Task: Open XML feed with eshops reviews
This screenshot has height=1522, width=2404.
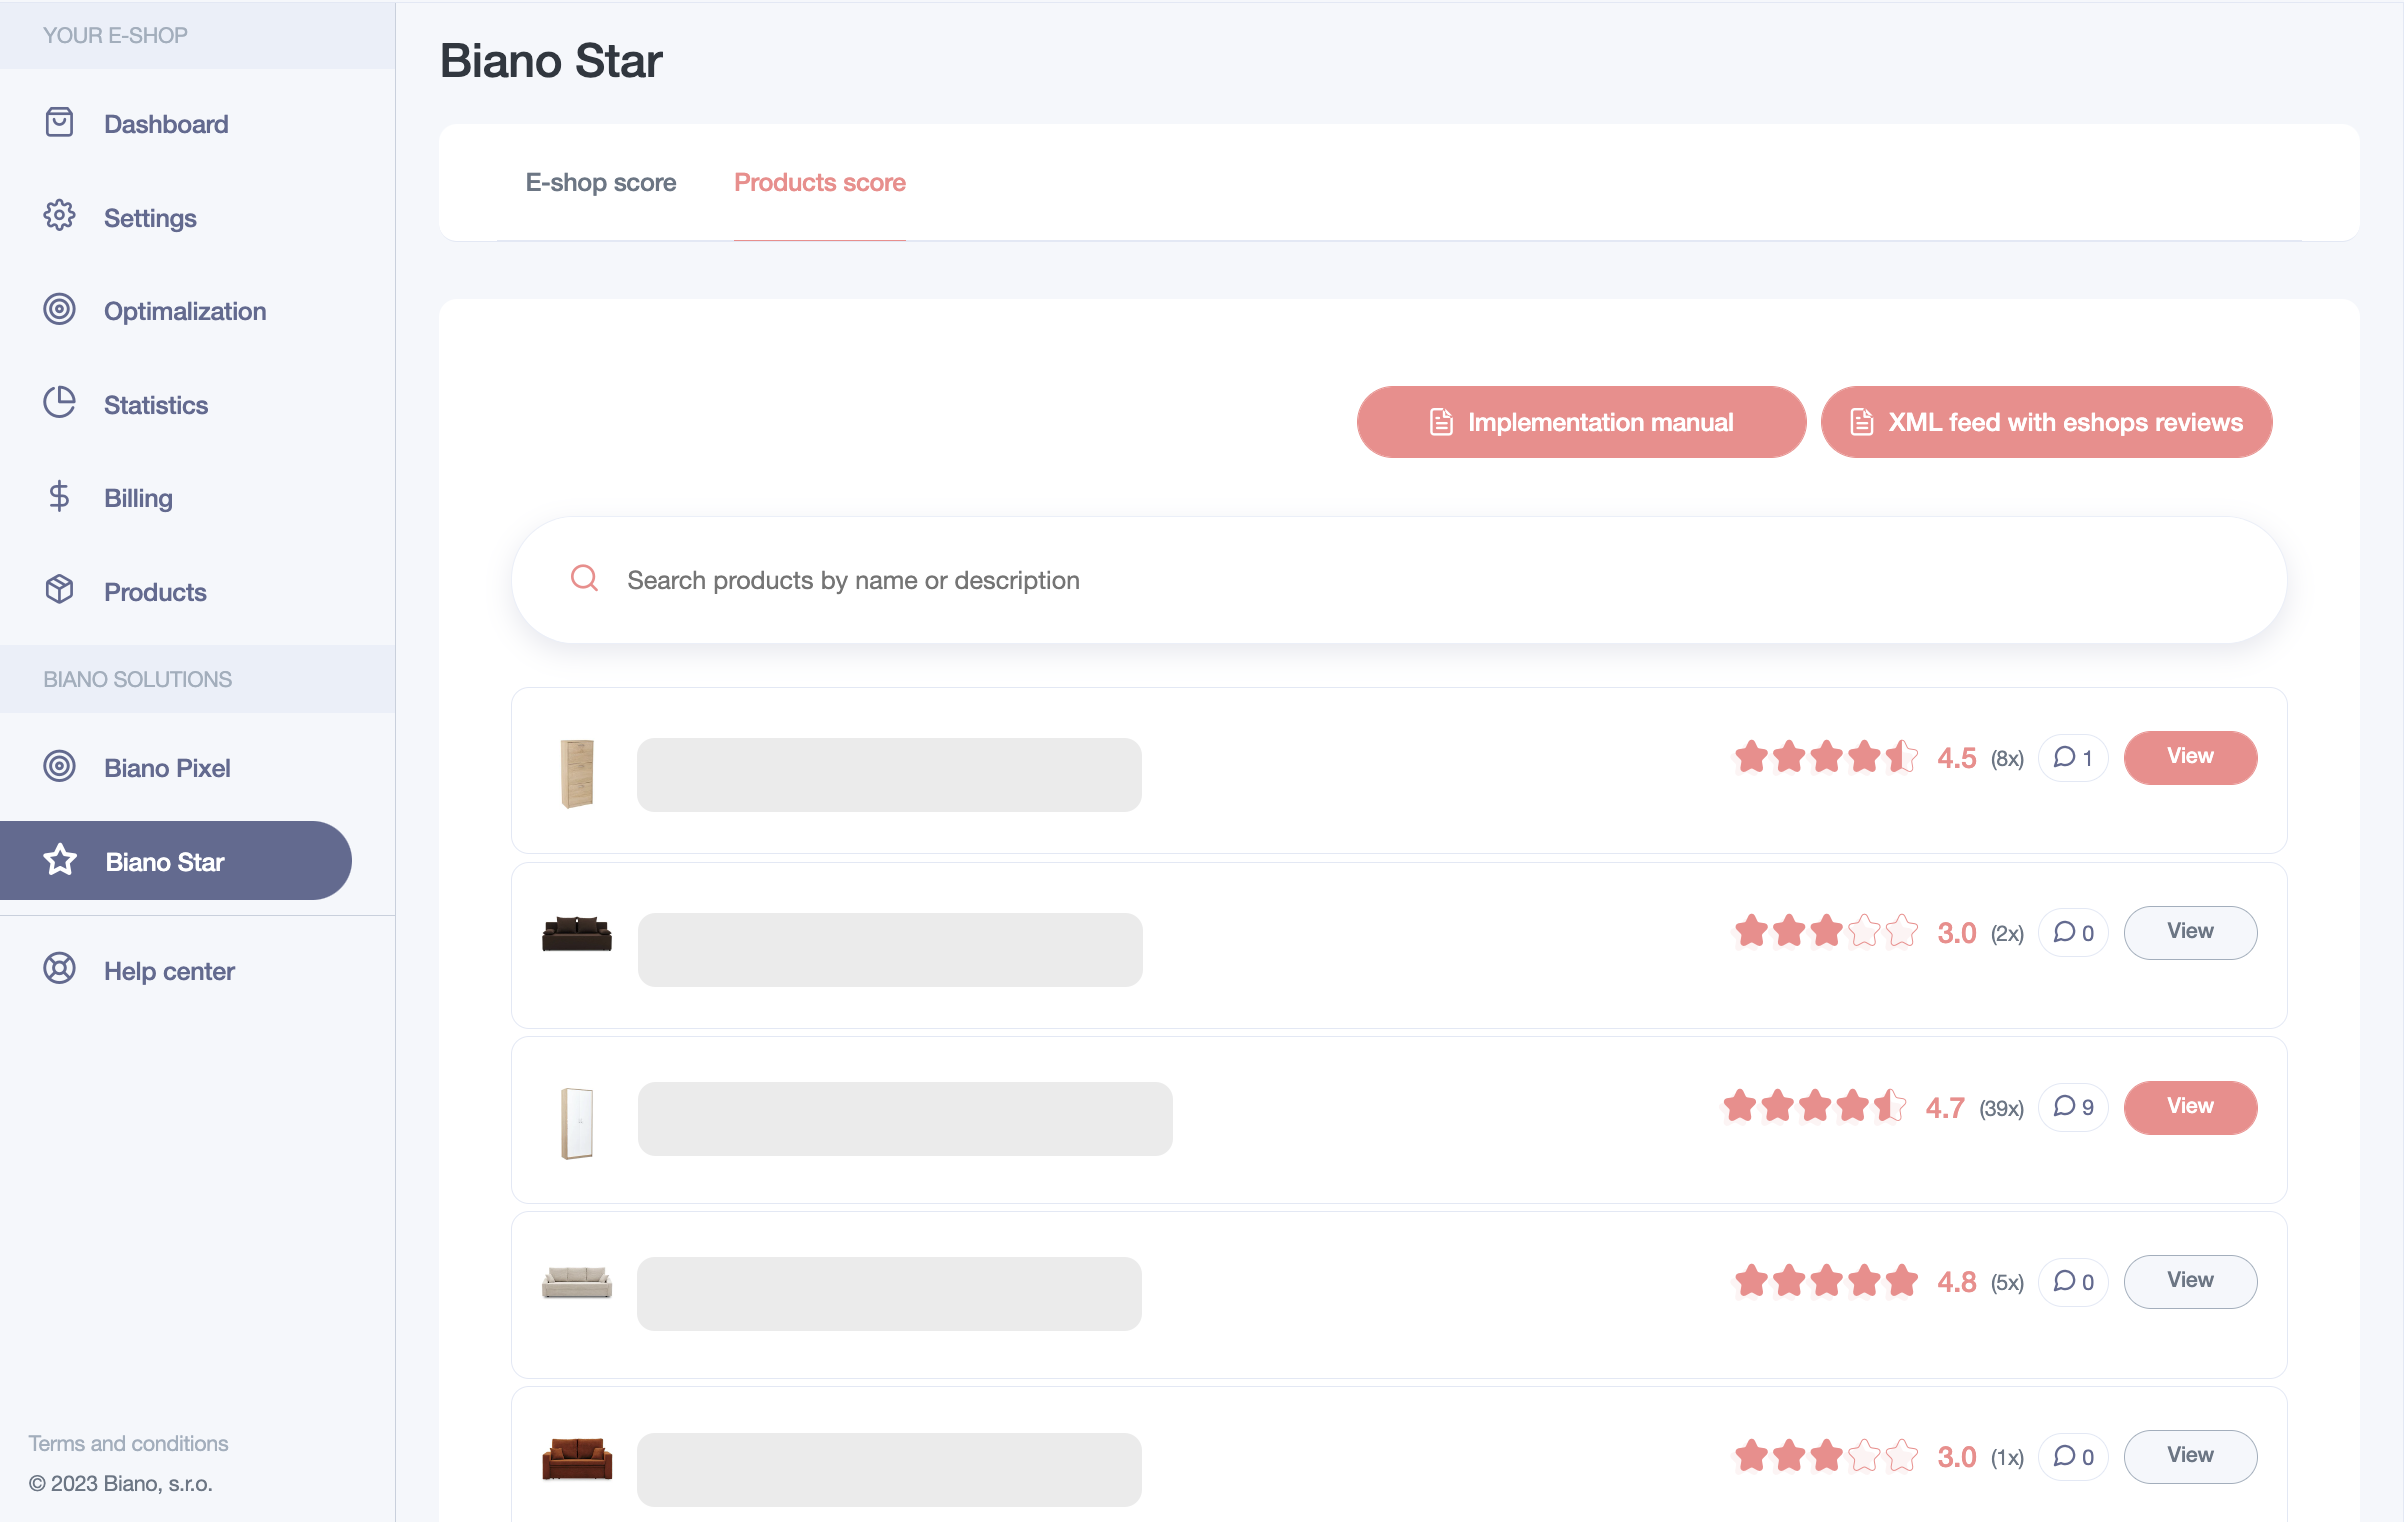Action: [2046, 422]
